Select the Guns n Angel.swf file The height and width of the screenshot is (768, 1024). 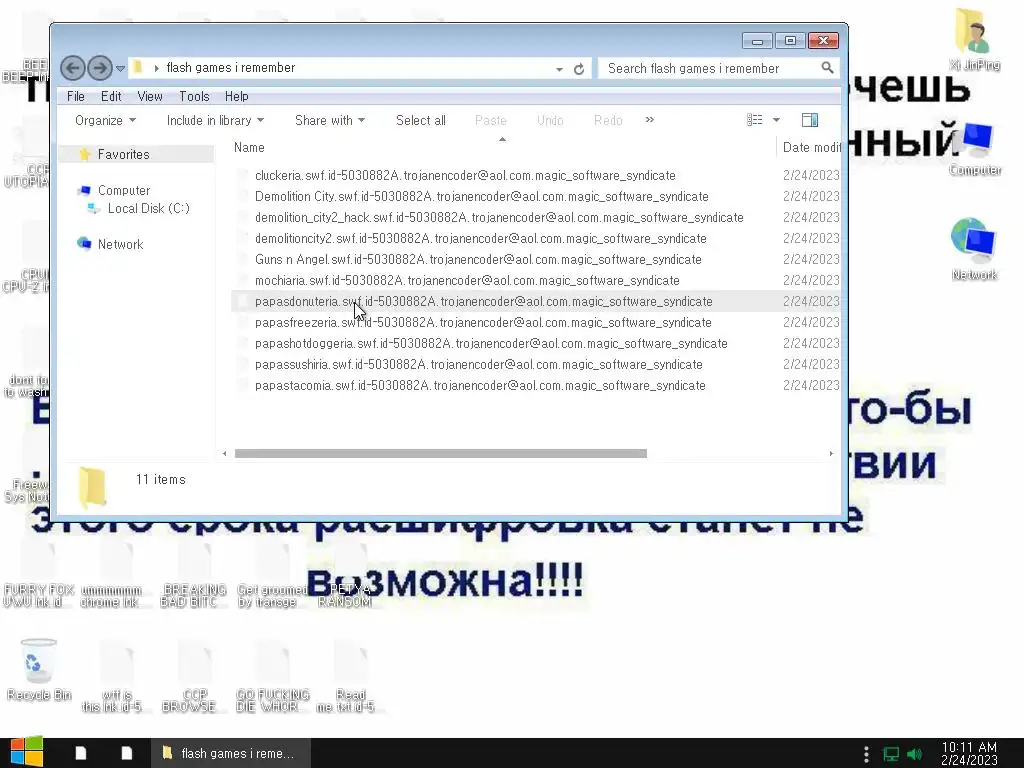pyautogui.click(x=478, y=259)
